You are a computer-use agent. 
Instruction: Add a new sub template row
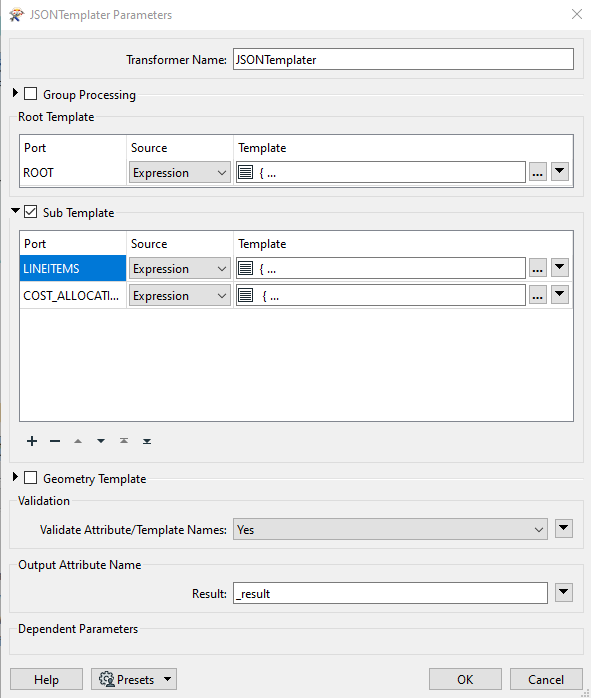pyautogui.click(x=32, y=441)
